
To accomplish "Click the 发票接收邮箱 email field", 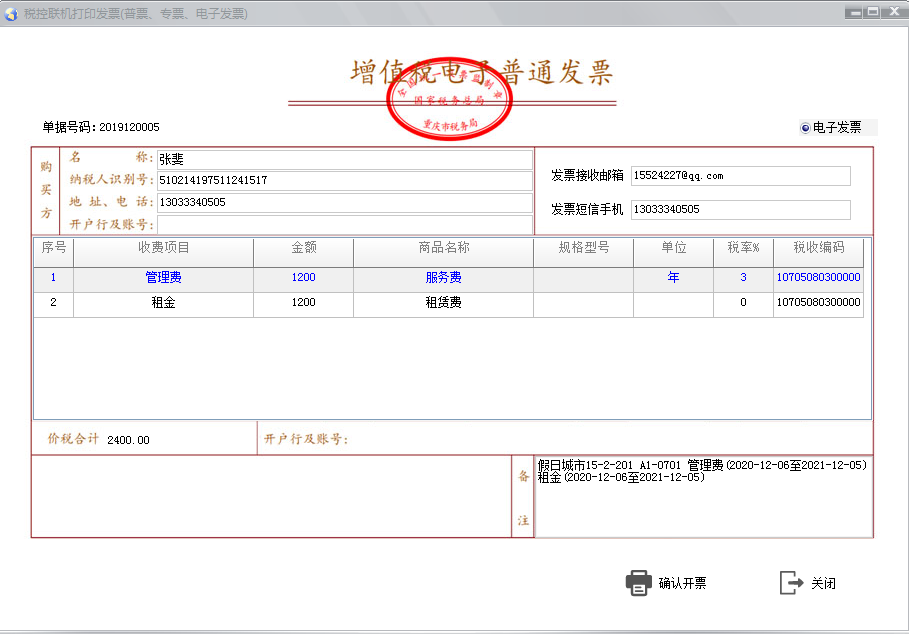I will 741,176.
